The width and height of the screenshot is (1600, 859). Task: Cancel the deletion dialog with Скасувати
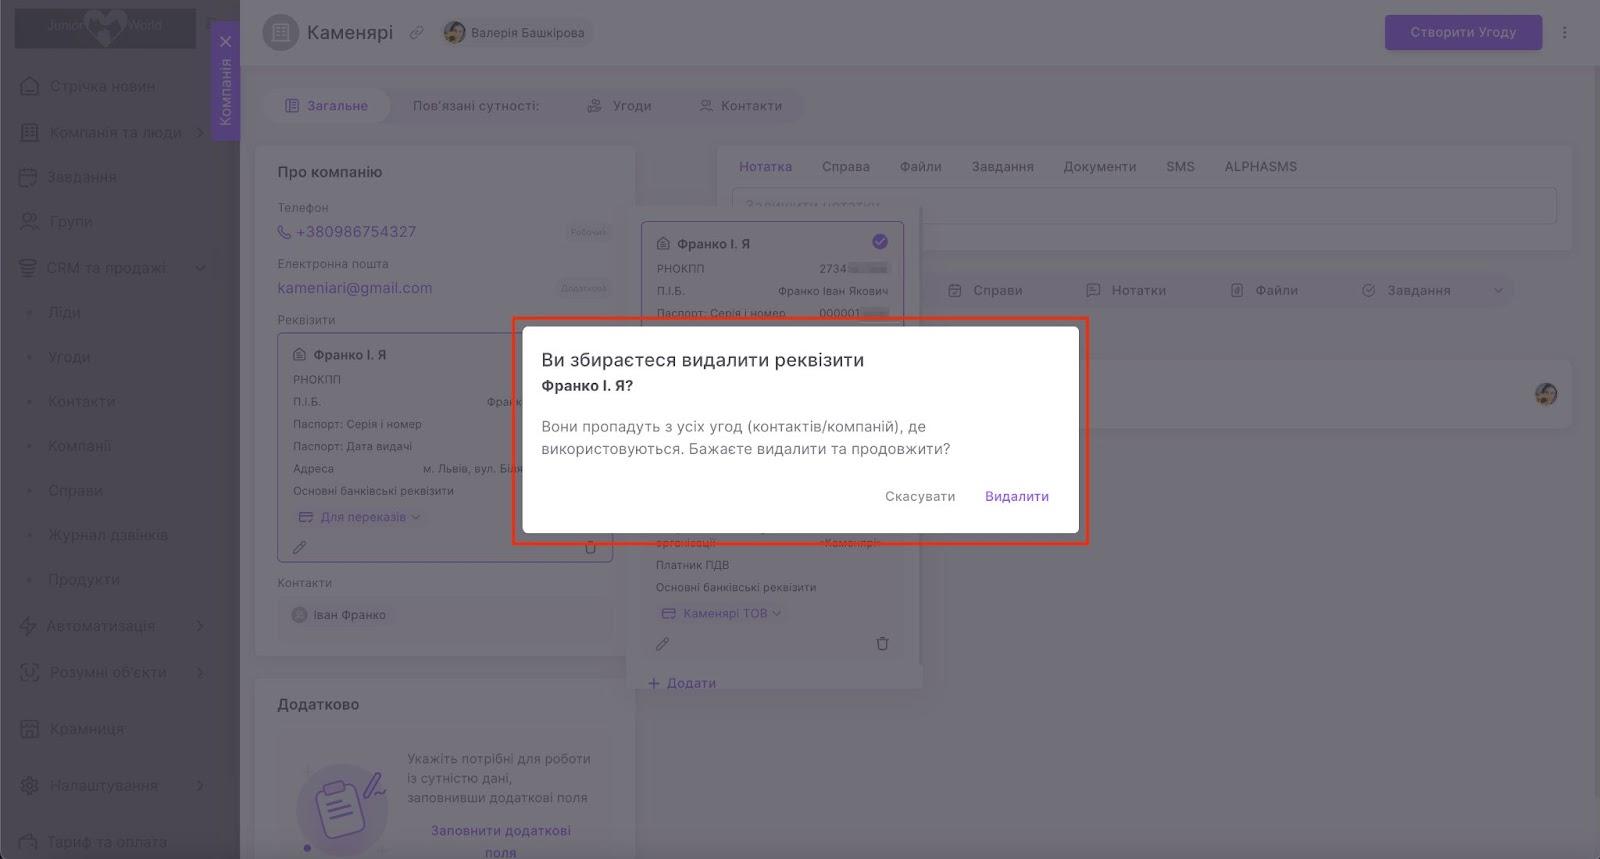coord(920,496)
